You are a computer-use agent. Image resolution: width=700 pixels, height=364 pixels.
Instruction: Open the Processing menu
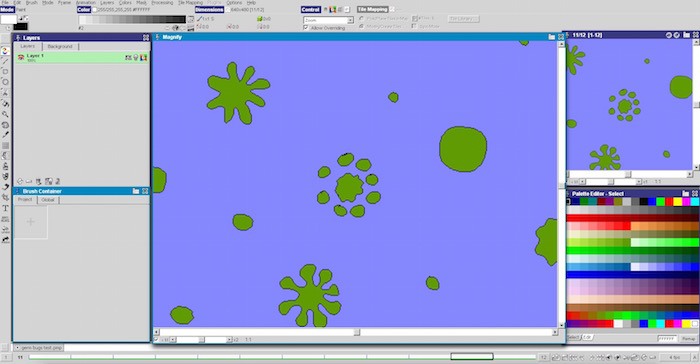click(x=162, y=3)
